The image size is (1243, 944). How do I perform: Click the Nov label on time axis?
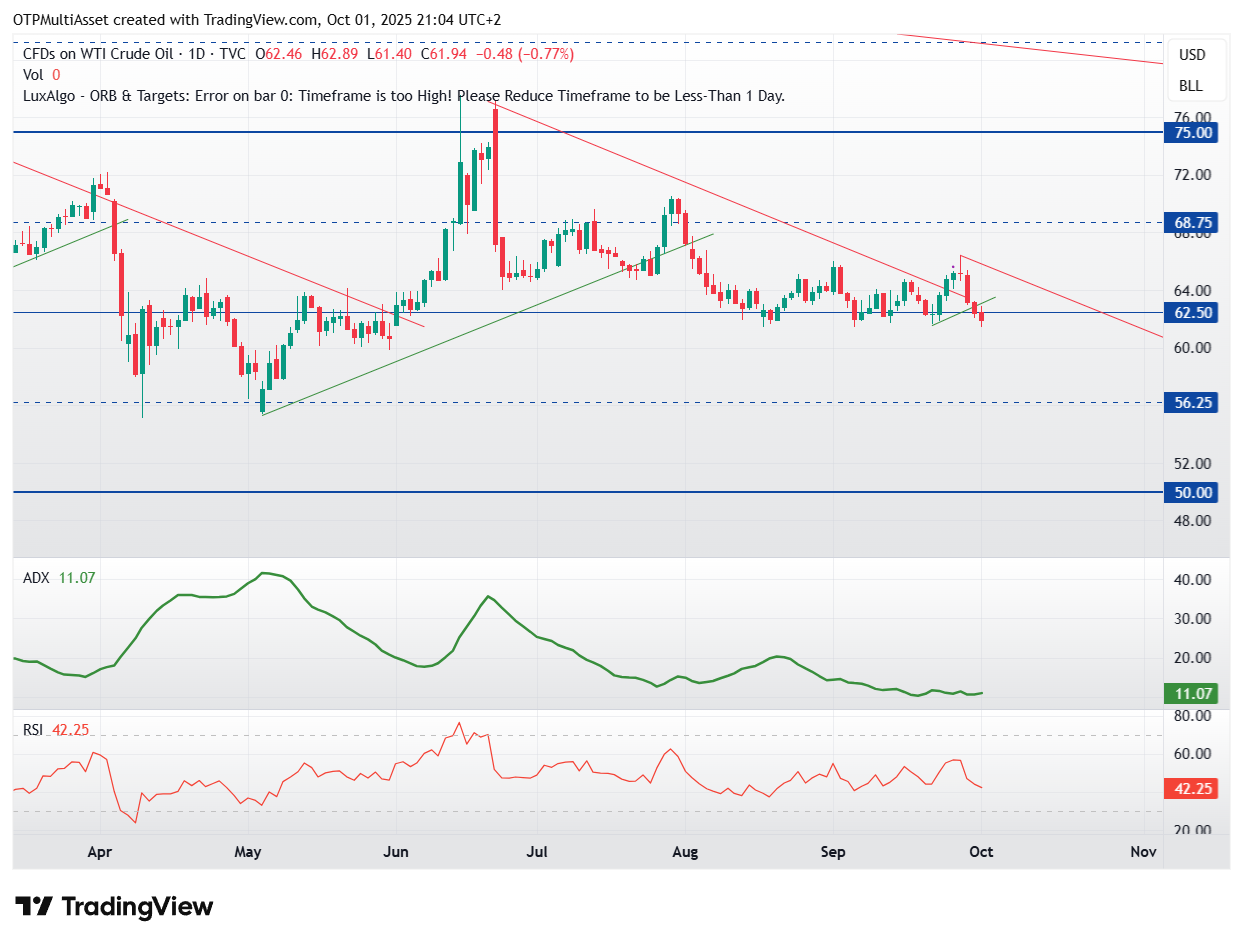point(1144,852)
